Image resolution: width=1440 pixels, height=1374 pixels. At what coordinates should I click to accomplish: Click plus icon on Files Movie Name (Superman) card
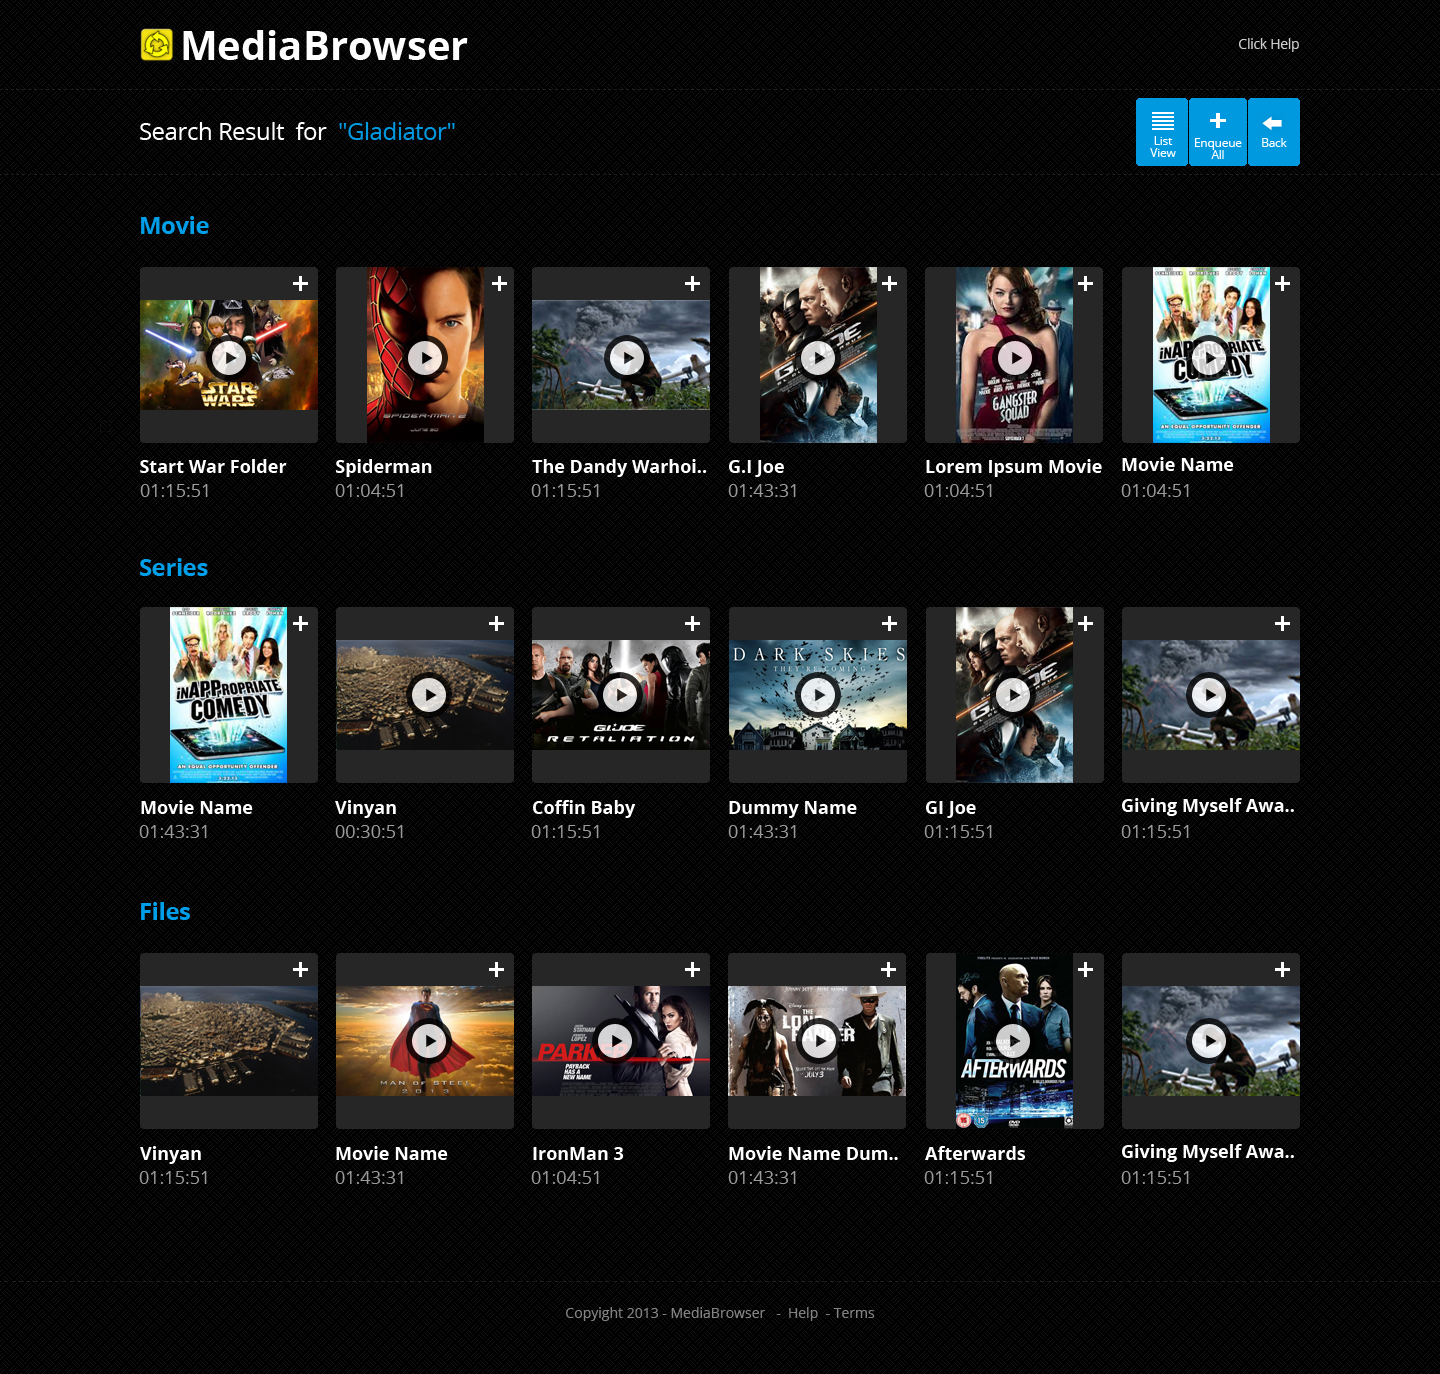coord(496,970)
